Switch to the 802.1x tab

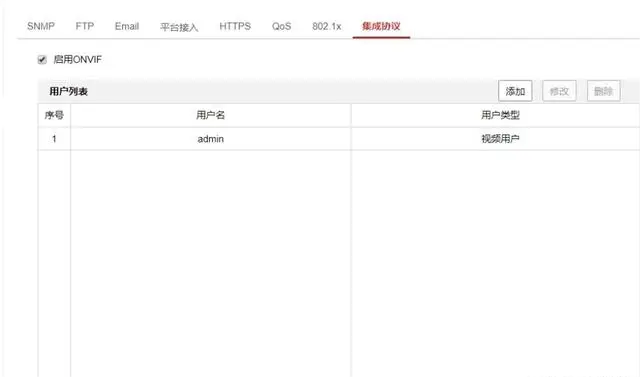point(327,26)
